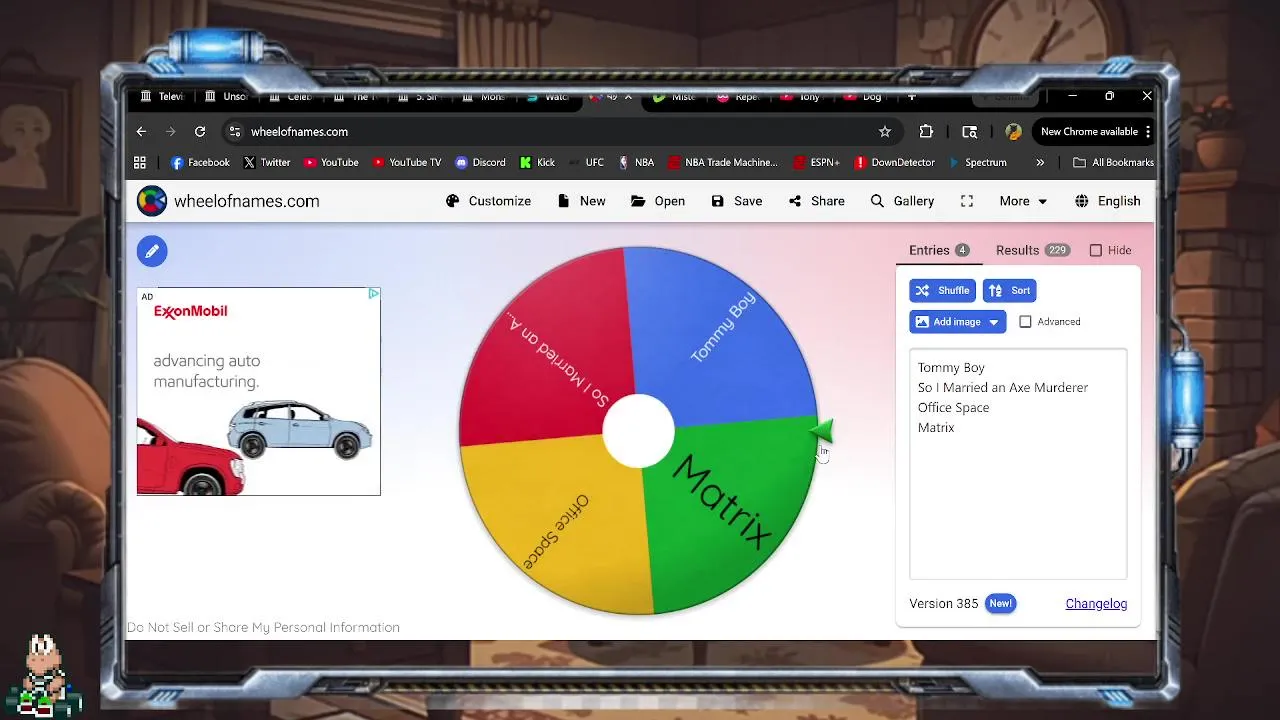The height and width of the screenshot is (720, 1280).
Task: Click the New! version badge
Action: [1001, 604]
